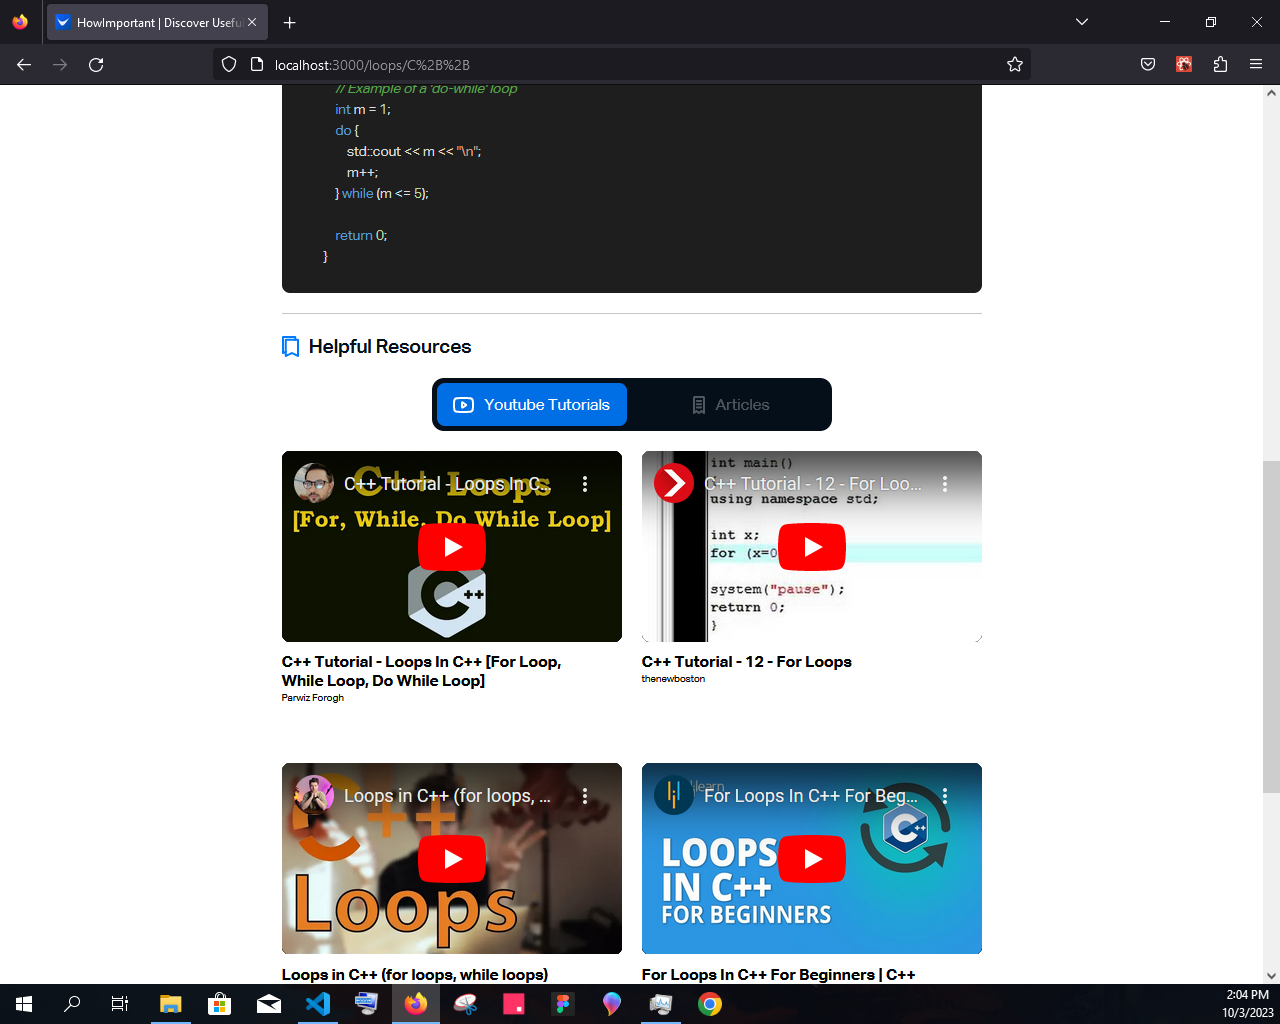This screenshot has height=1024, width=1280.
Task: Play the Loops In C++ For/While/Do While video
Action: point(452,547)
